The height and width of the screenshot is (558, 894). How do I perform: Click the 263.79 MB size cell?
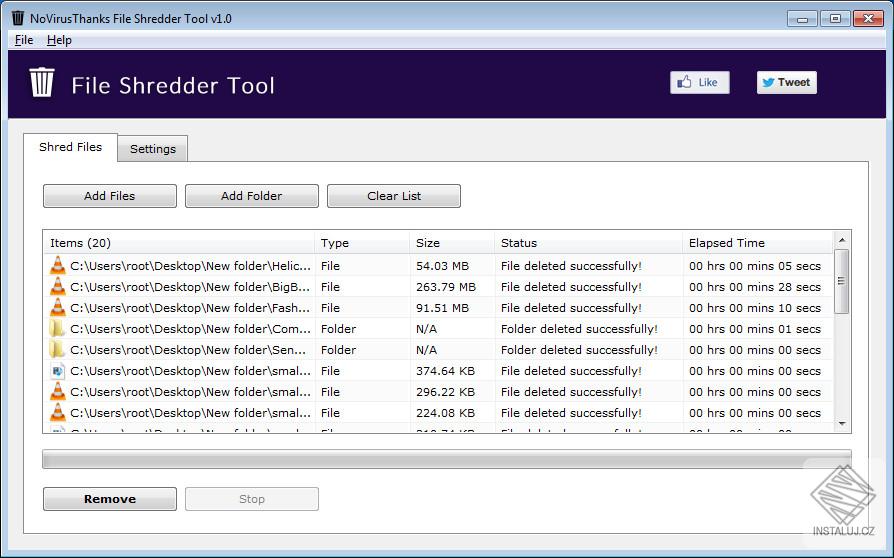[446, 287]
